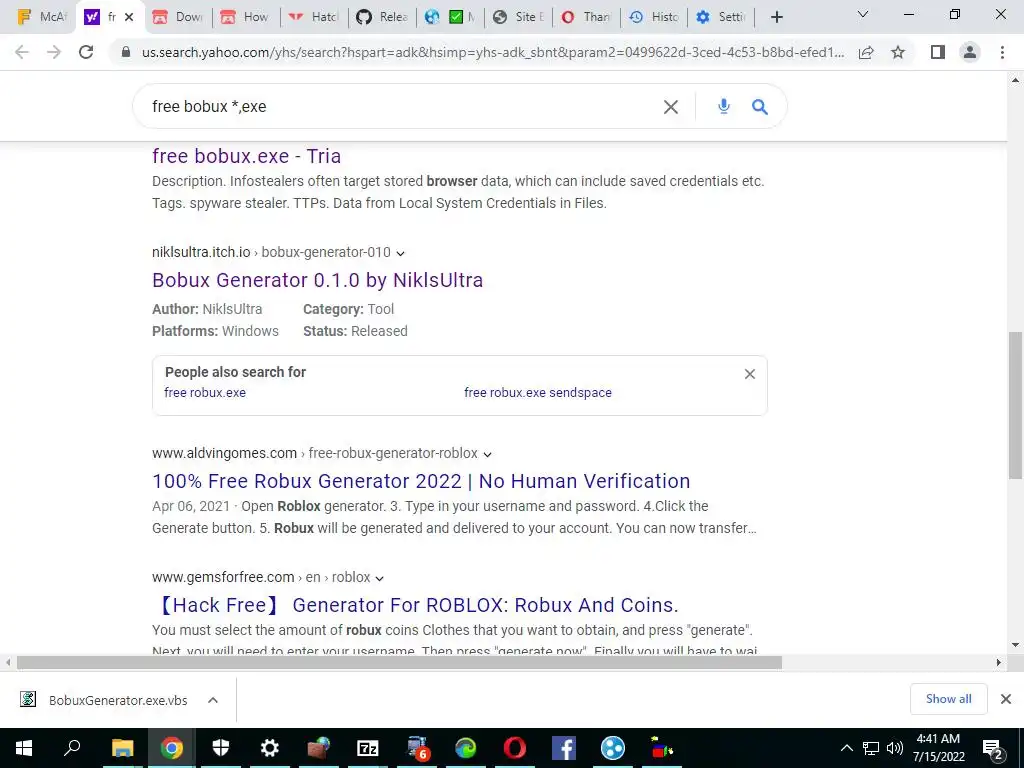Switch to the History tab
Viewport: 1024px width, 768px height.
[653, 17]
